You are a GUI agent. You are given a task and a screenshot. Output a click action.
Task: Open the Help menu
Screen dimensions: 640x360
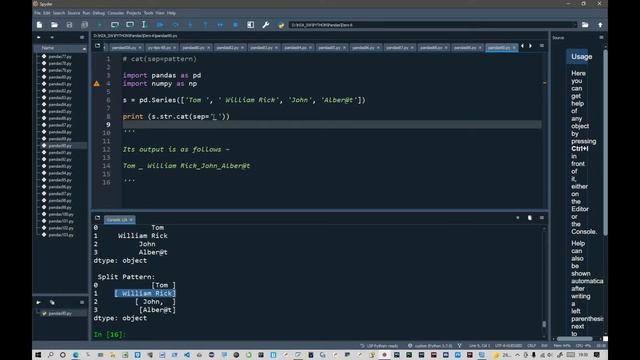coord(171,13)
